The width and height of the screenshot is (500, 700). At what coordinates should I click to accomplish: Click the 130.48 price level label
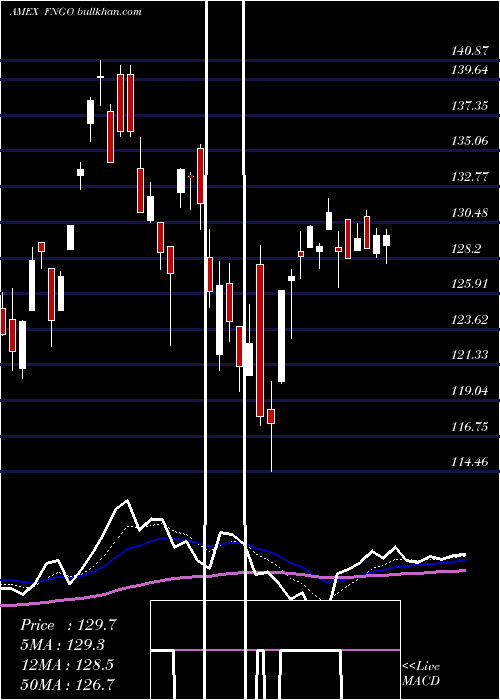[470, 212]
